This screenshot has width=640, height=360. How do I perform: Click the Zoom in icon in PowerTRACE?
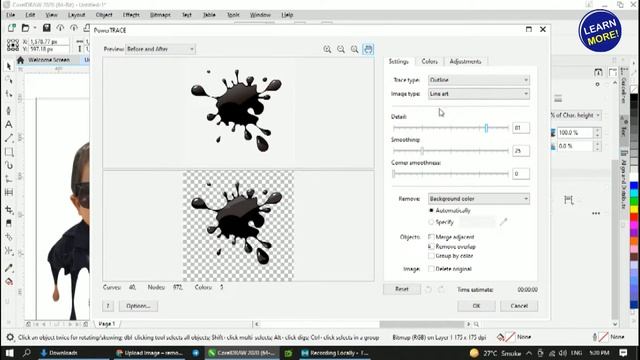tap(327, 49)
